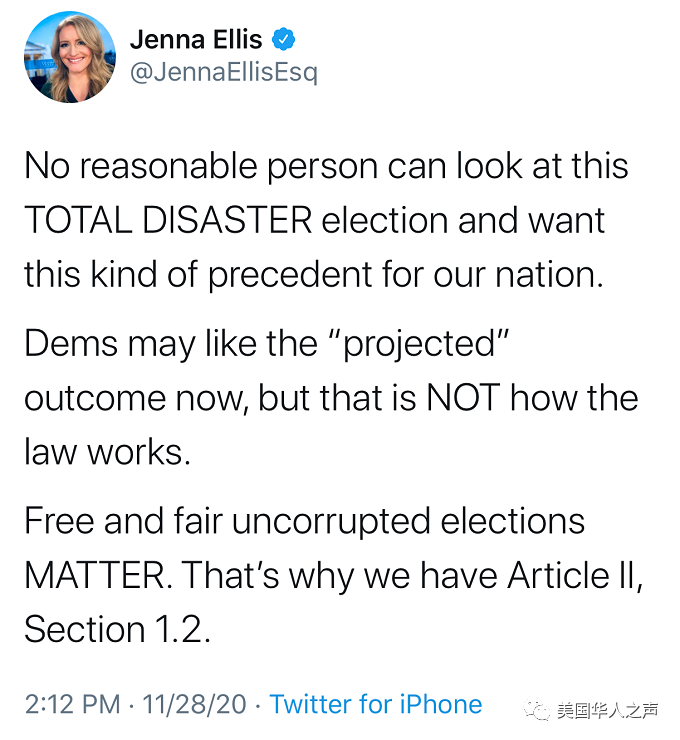Image resolution: width=680 pixels, height=740 pixels.
Task: Click the "Section 1.2." text
Action: pos(117,629)
